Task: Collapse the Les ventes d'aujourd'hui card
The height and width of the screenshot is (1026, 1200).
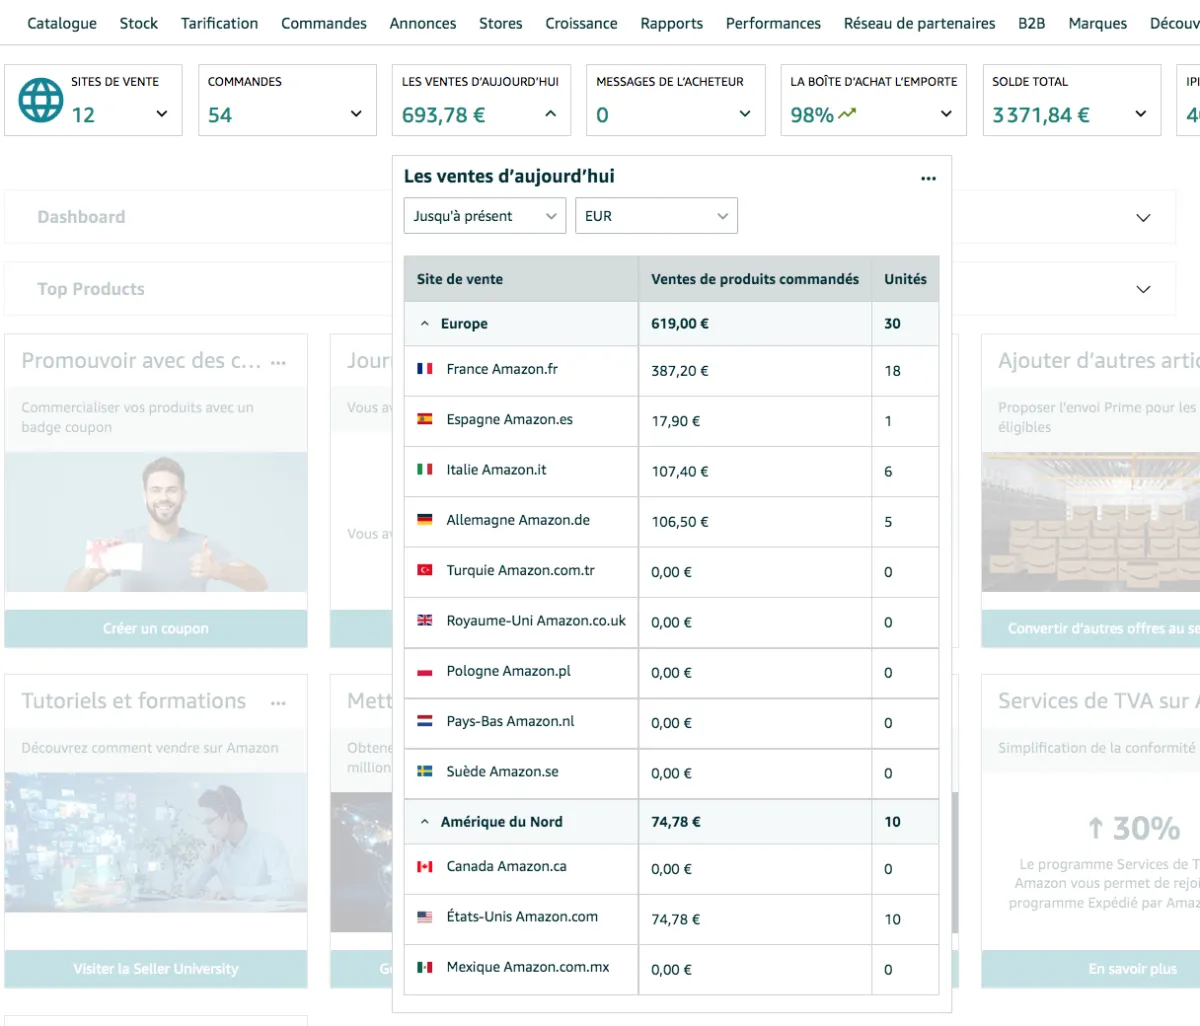Action: [x=551, y=114]
